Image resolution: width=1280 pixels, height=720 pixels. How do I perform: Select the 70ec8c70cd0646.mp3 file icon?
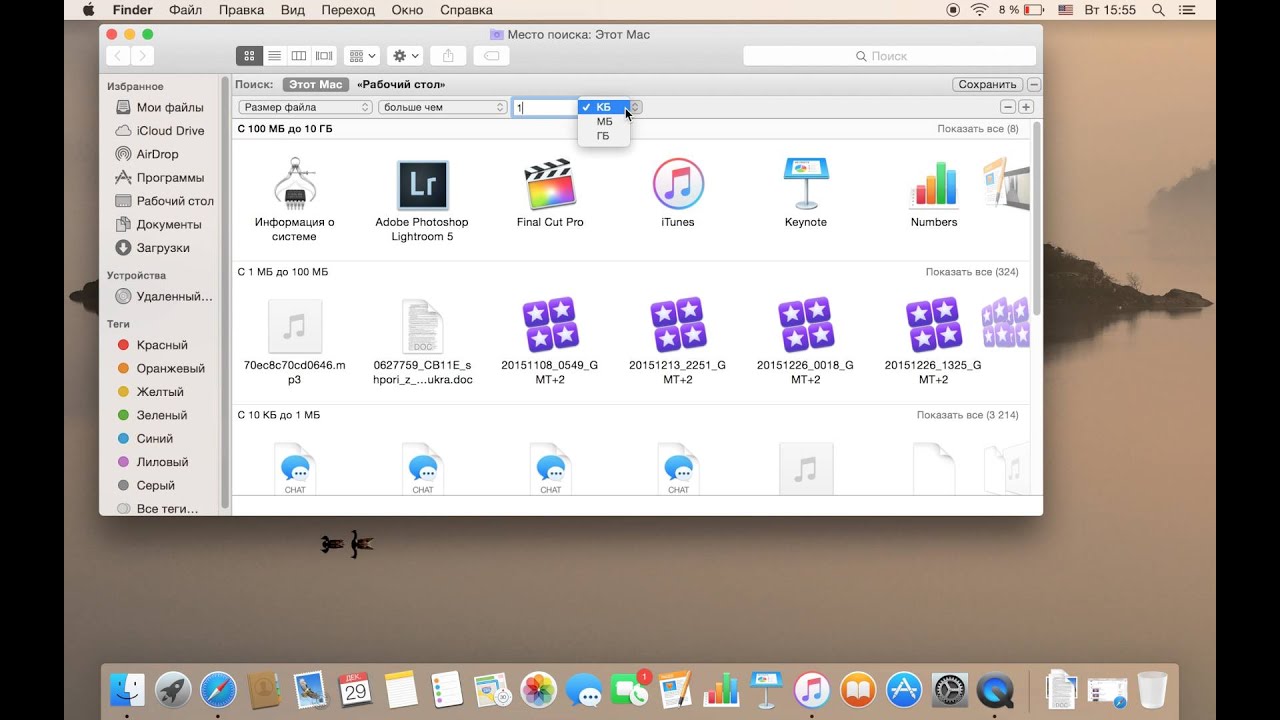(x=295, y=326)
